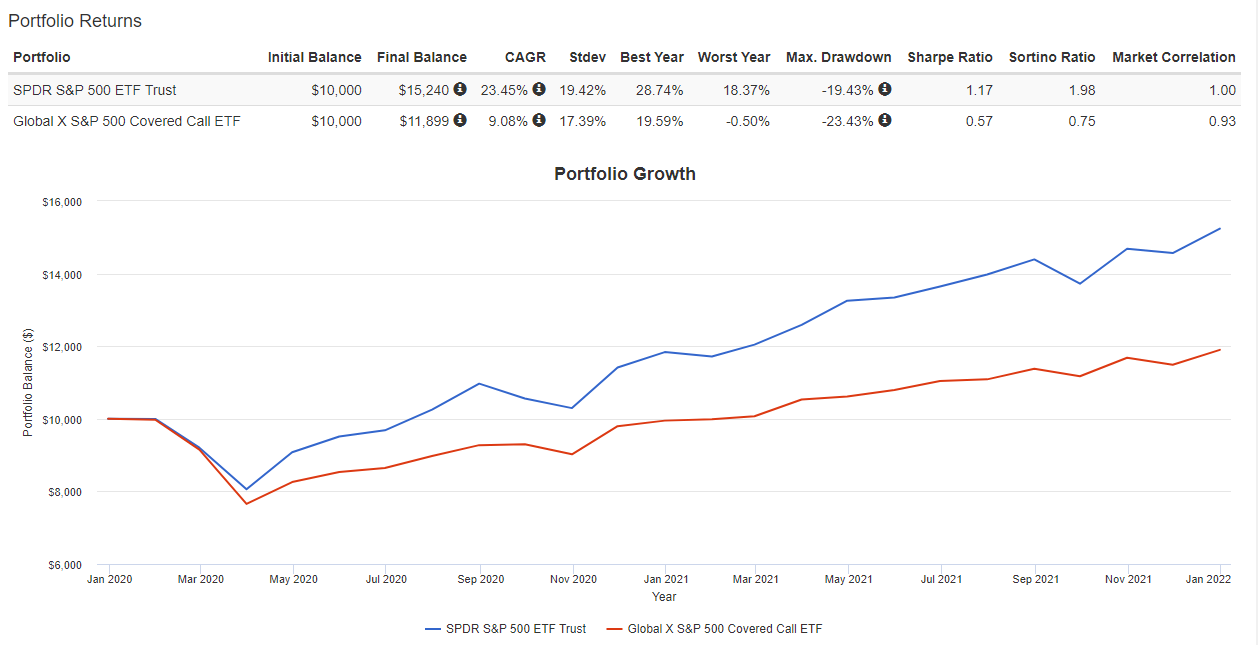Click the Final Balance column header
This screenshot has width=1258, height=645.
tap(422, 57)
